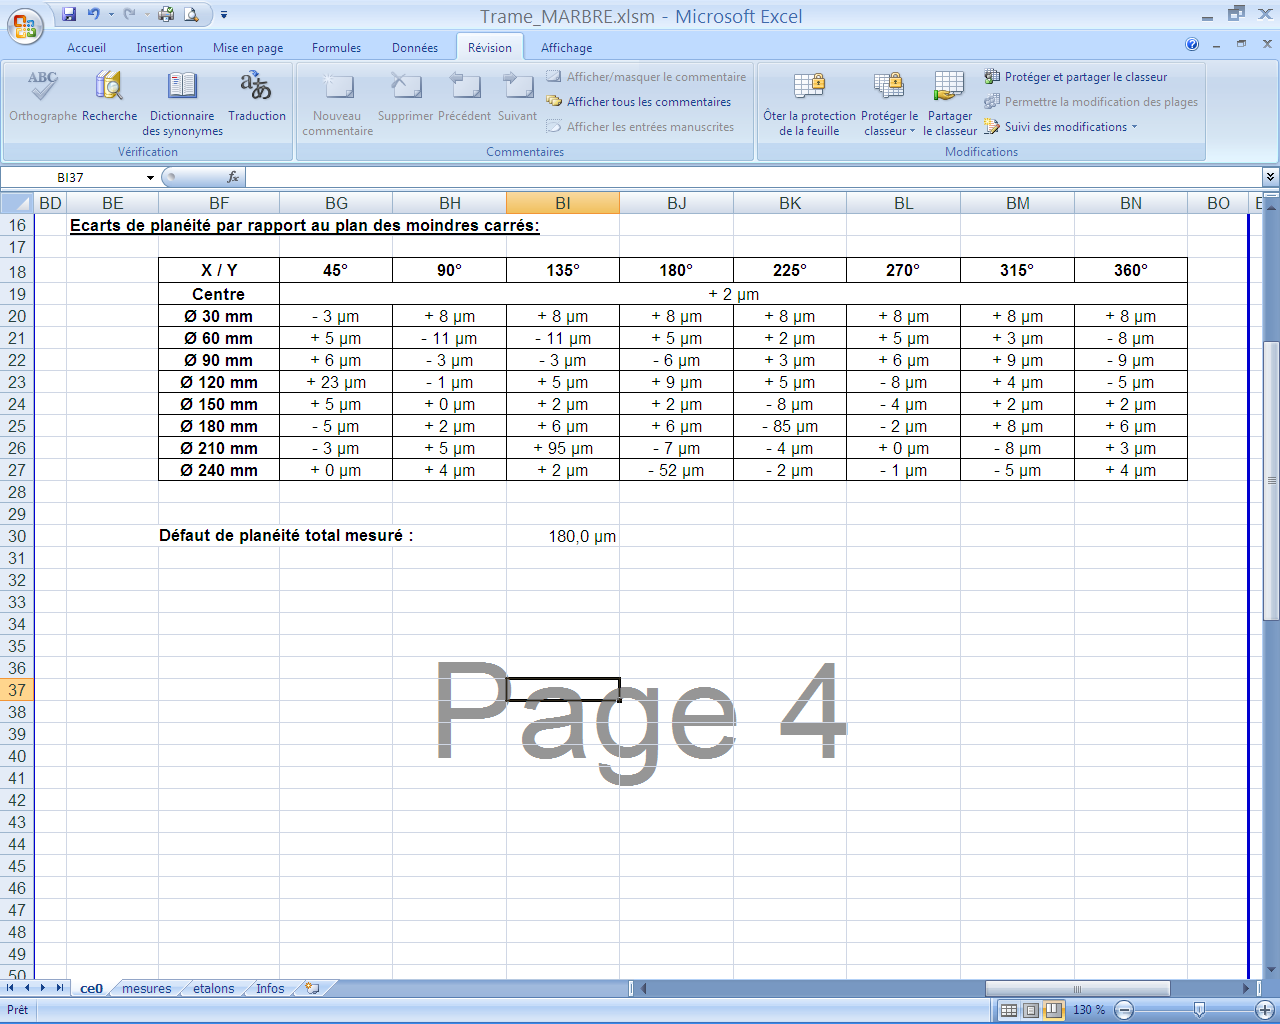Switch to Page Break Preview view button
Viewport: 1280px width, 1024px height.
coord(1053,1010)
